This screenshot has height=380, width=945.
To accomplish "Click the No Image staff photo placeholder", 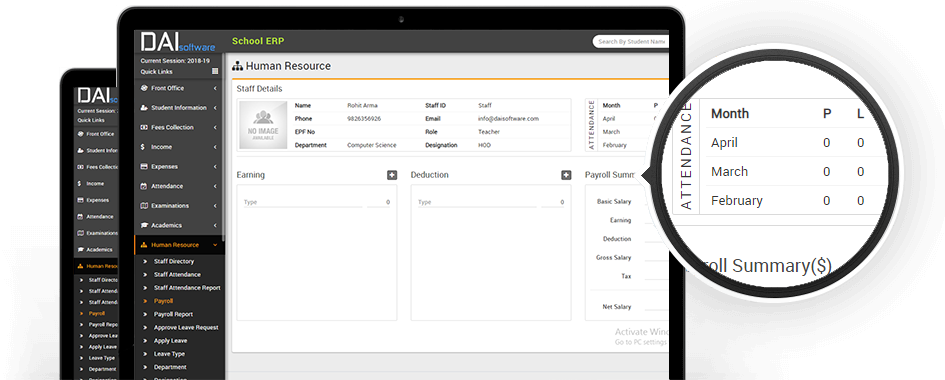I will (263, 125).
